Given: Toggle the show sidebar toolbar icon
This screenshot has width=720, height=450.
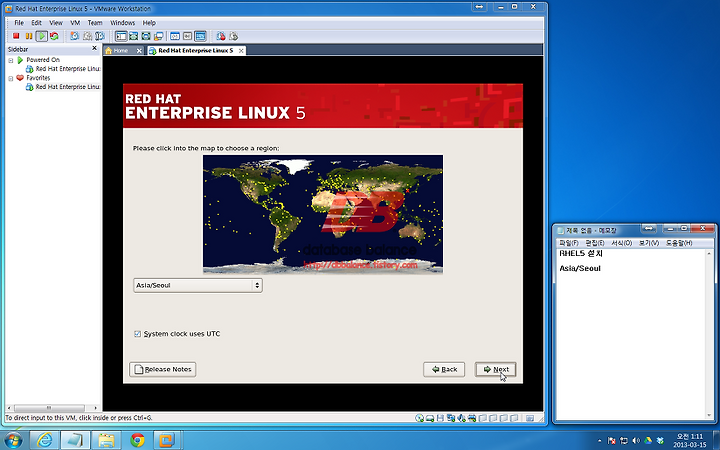Looking at the screenshot, I should [x=121, y=36].
